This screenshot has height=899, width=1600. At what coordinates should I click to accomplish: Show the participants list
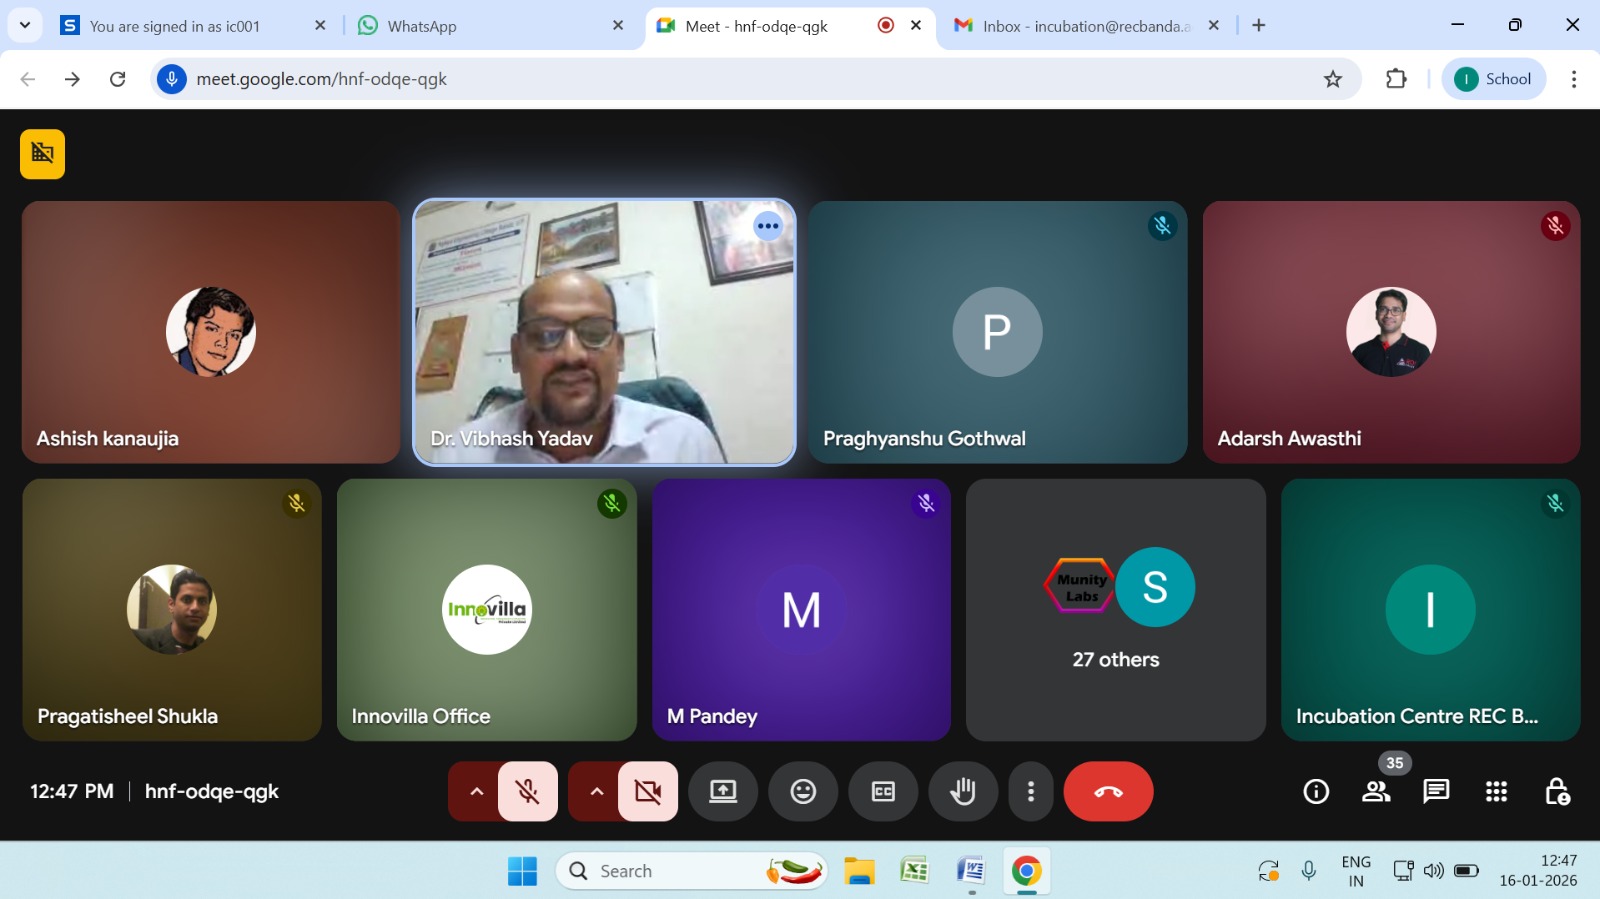(x=1376, y=792)
